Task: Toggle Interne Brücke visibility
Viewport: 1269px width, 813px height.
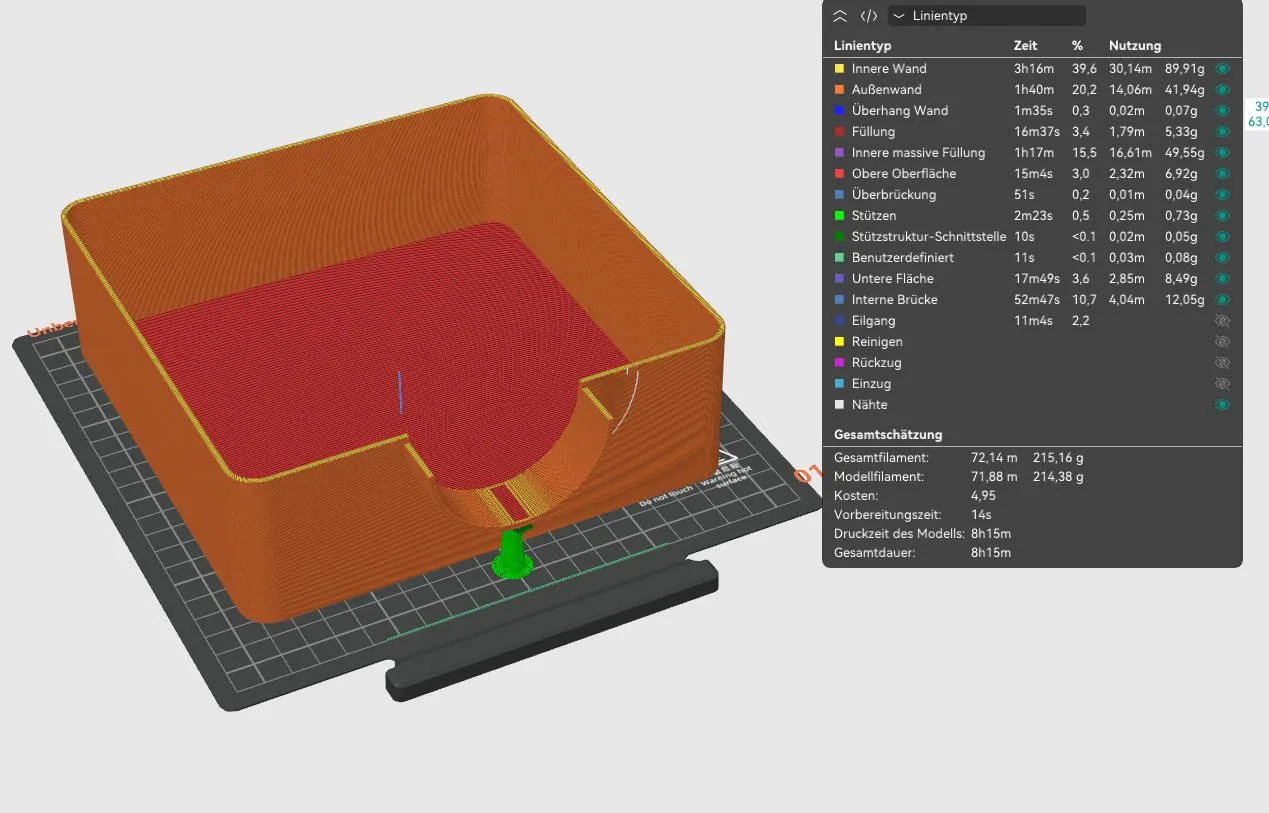Action: click(x=1222, y=300)
